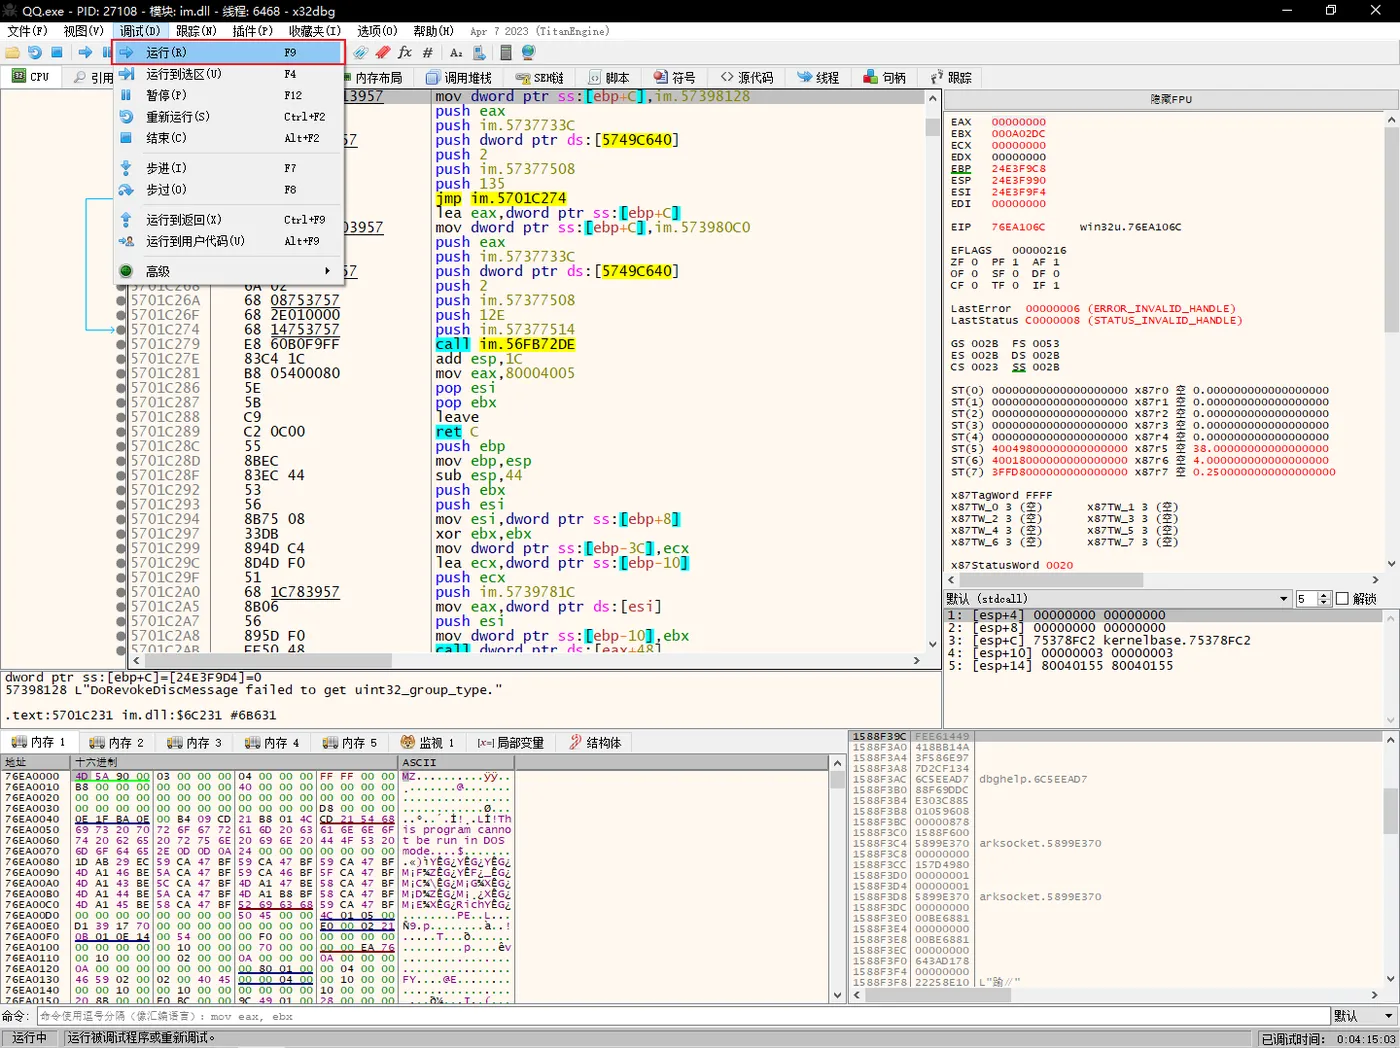Toggle the 解锁 (unlock) checkbox

click(1342, 599)
